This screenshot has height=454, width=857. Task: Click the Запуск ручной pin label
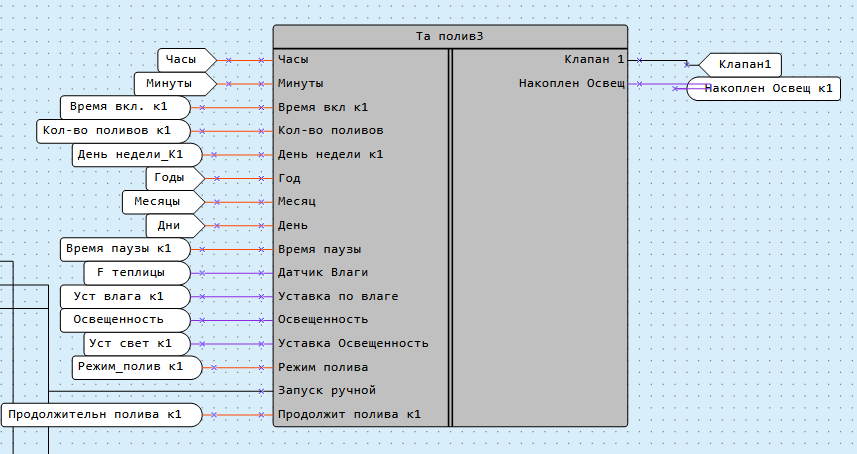327,391
